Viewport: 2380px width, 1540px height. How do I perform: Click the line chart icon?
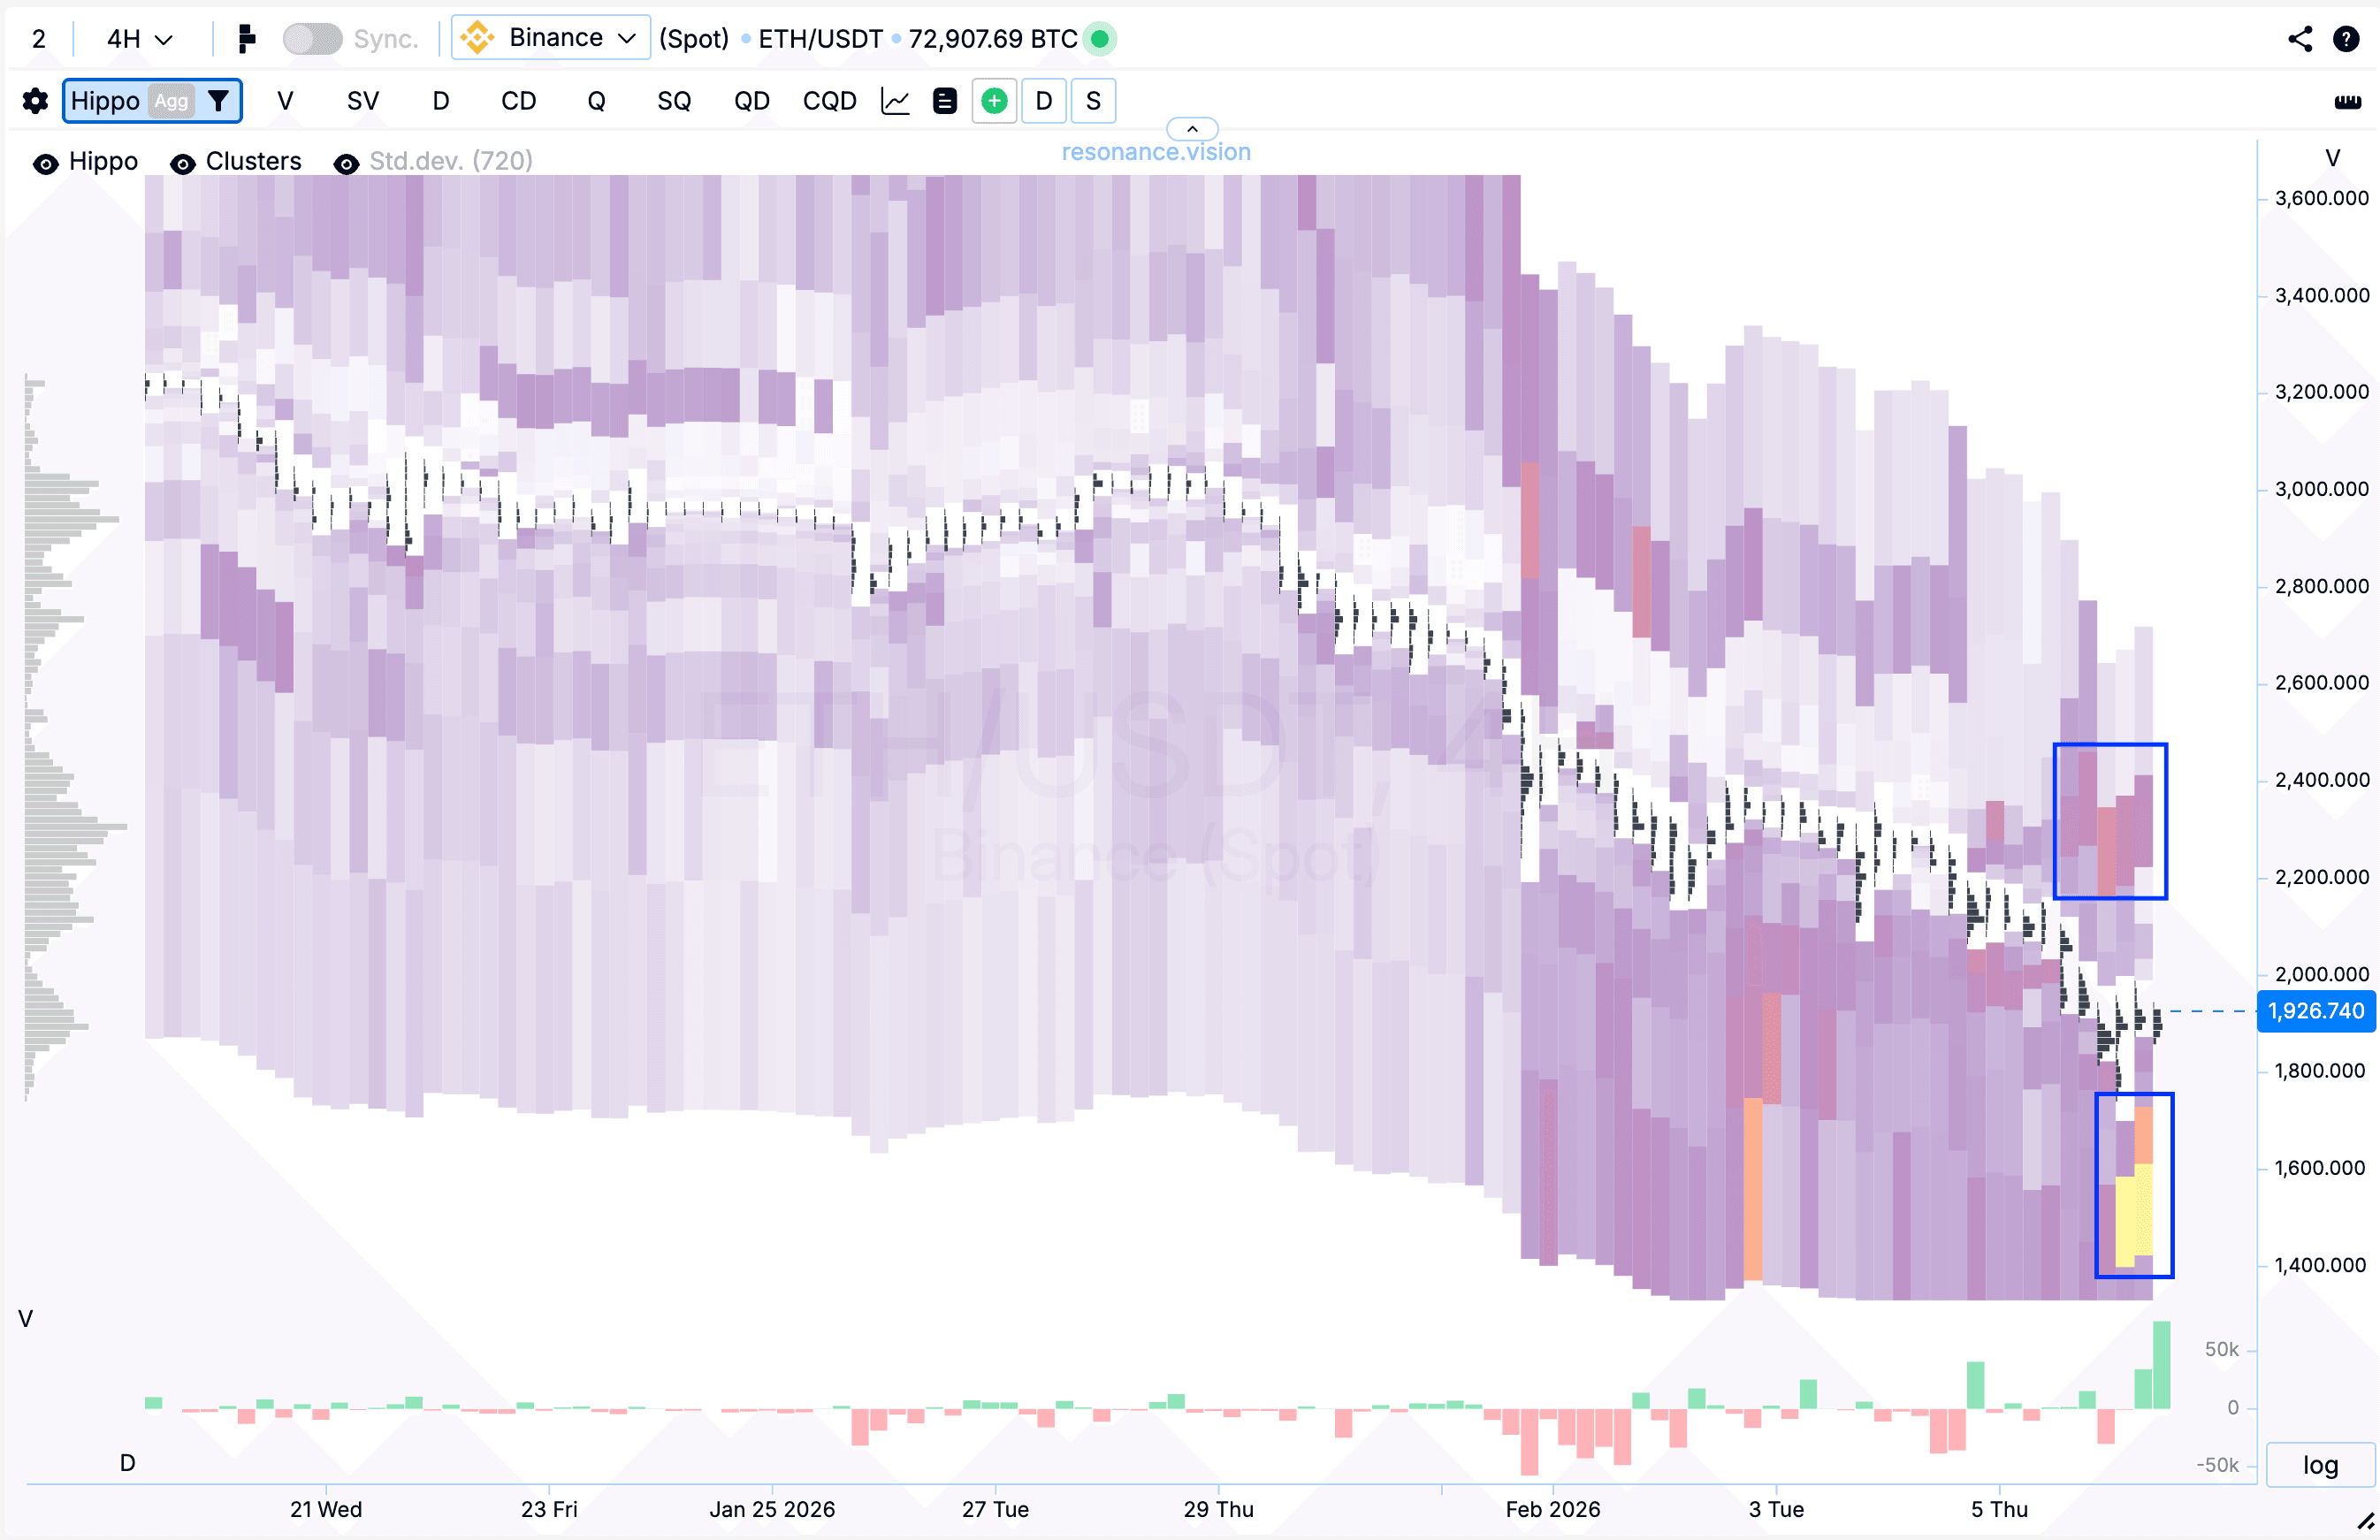coord(895,101)
